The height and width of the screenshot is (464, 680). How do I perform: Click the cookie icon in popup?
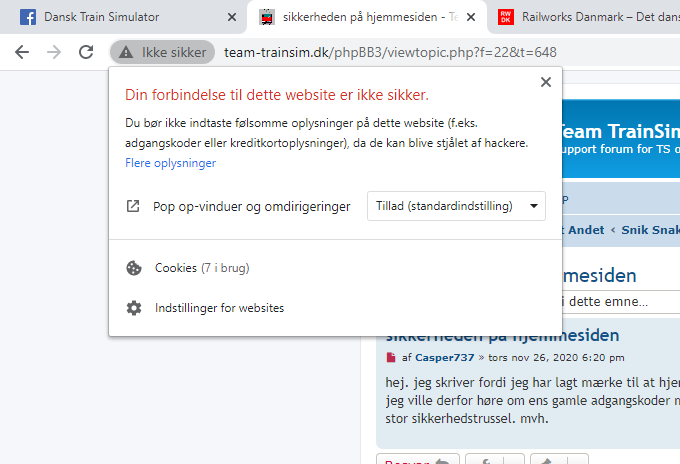pyautogui.click(x=134, y=268)
